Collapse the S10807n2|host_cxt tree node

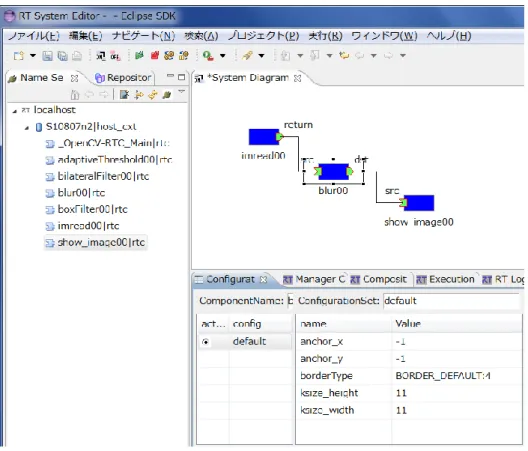click(27, 128)
